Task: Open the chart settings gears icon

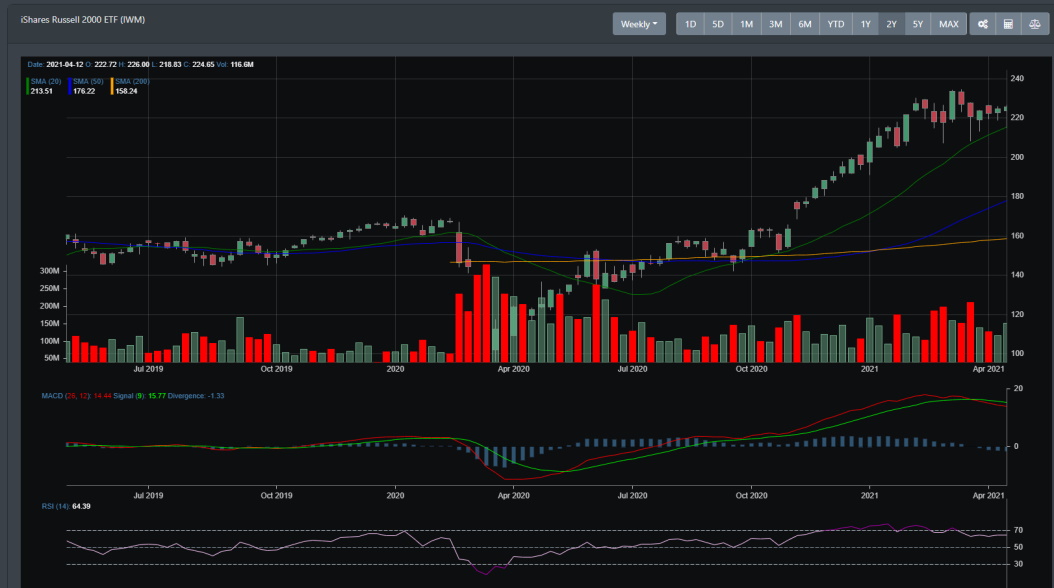Action: tap(982, 24)
